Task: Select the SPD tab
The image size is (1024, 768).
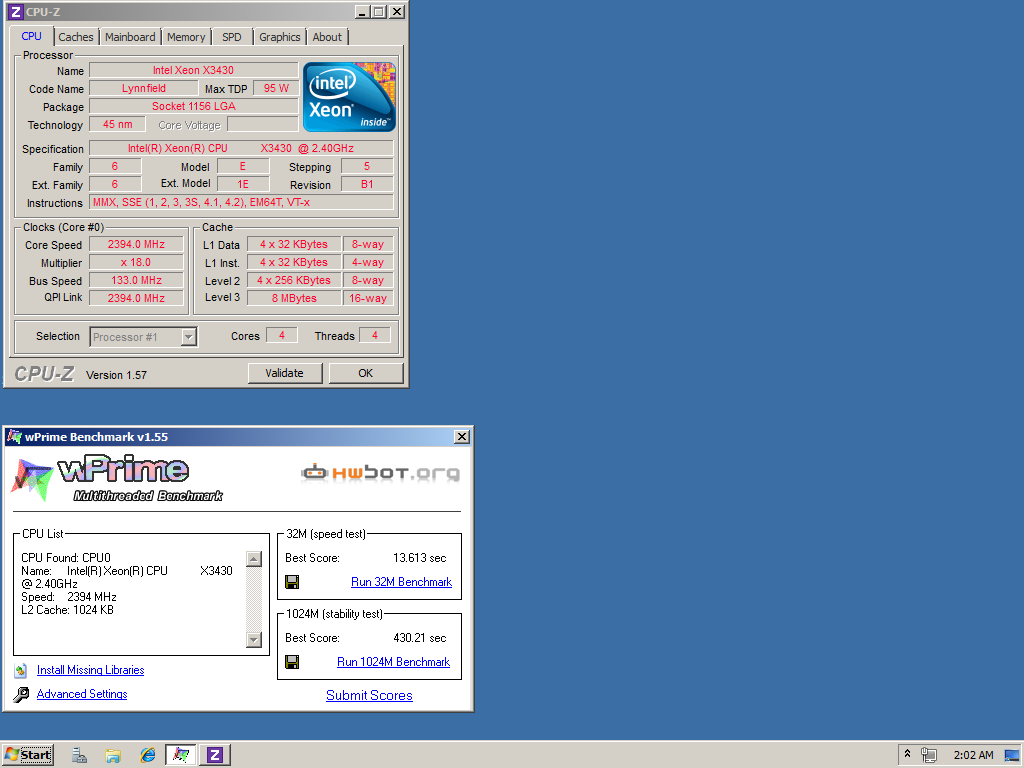Action: (232, 37)
